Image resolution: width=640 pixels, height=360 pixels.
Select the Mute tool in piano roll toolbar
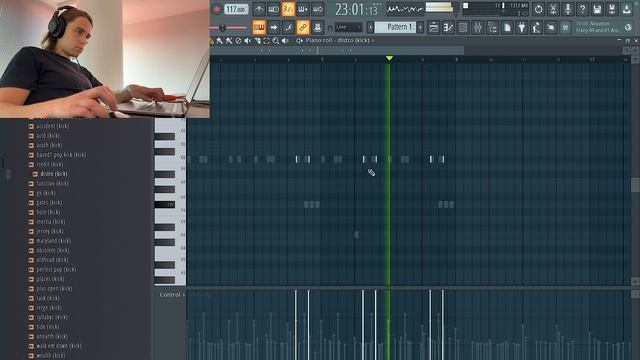[248, 40]
